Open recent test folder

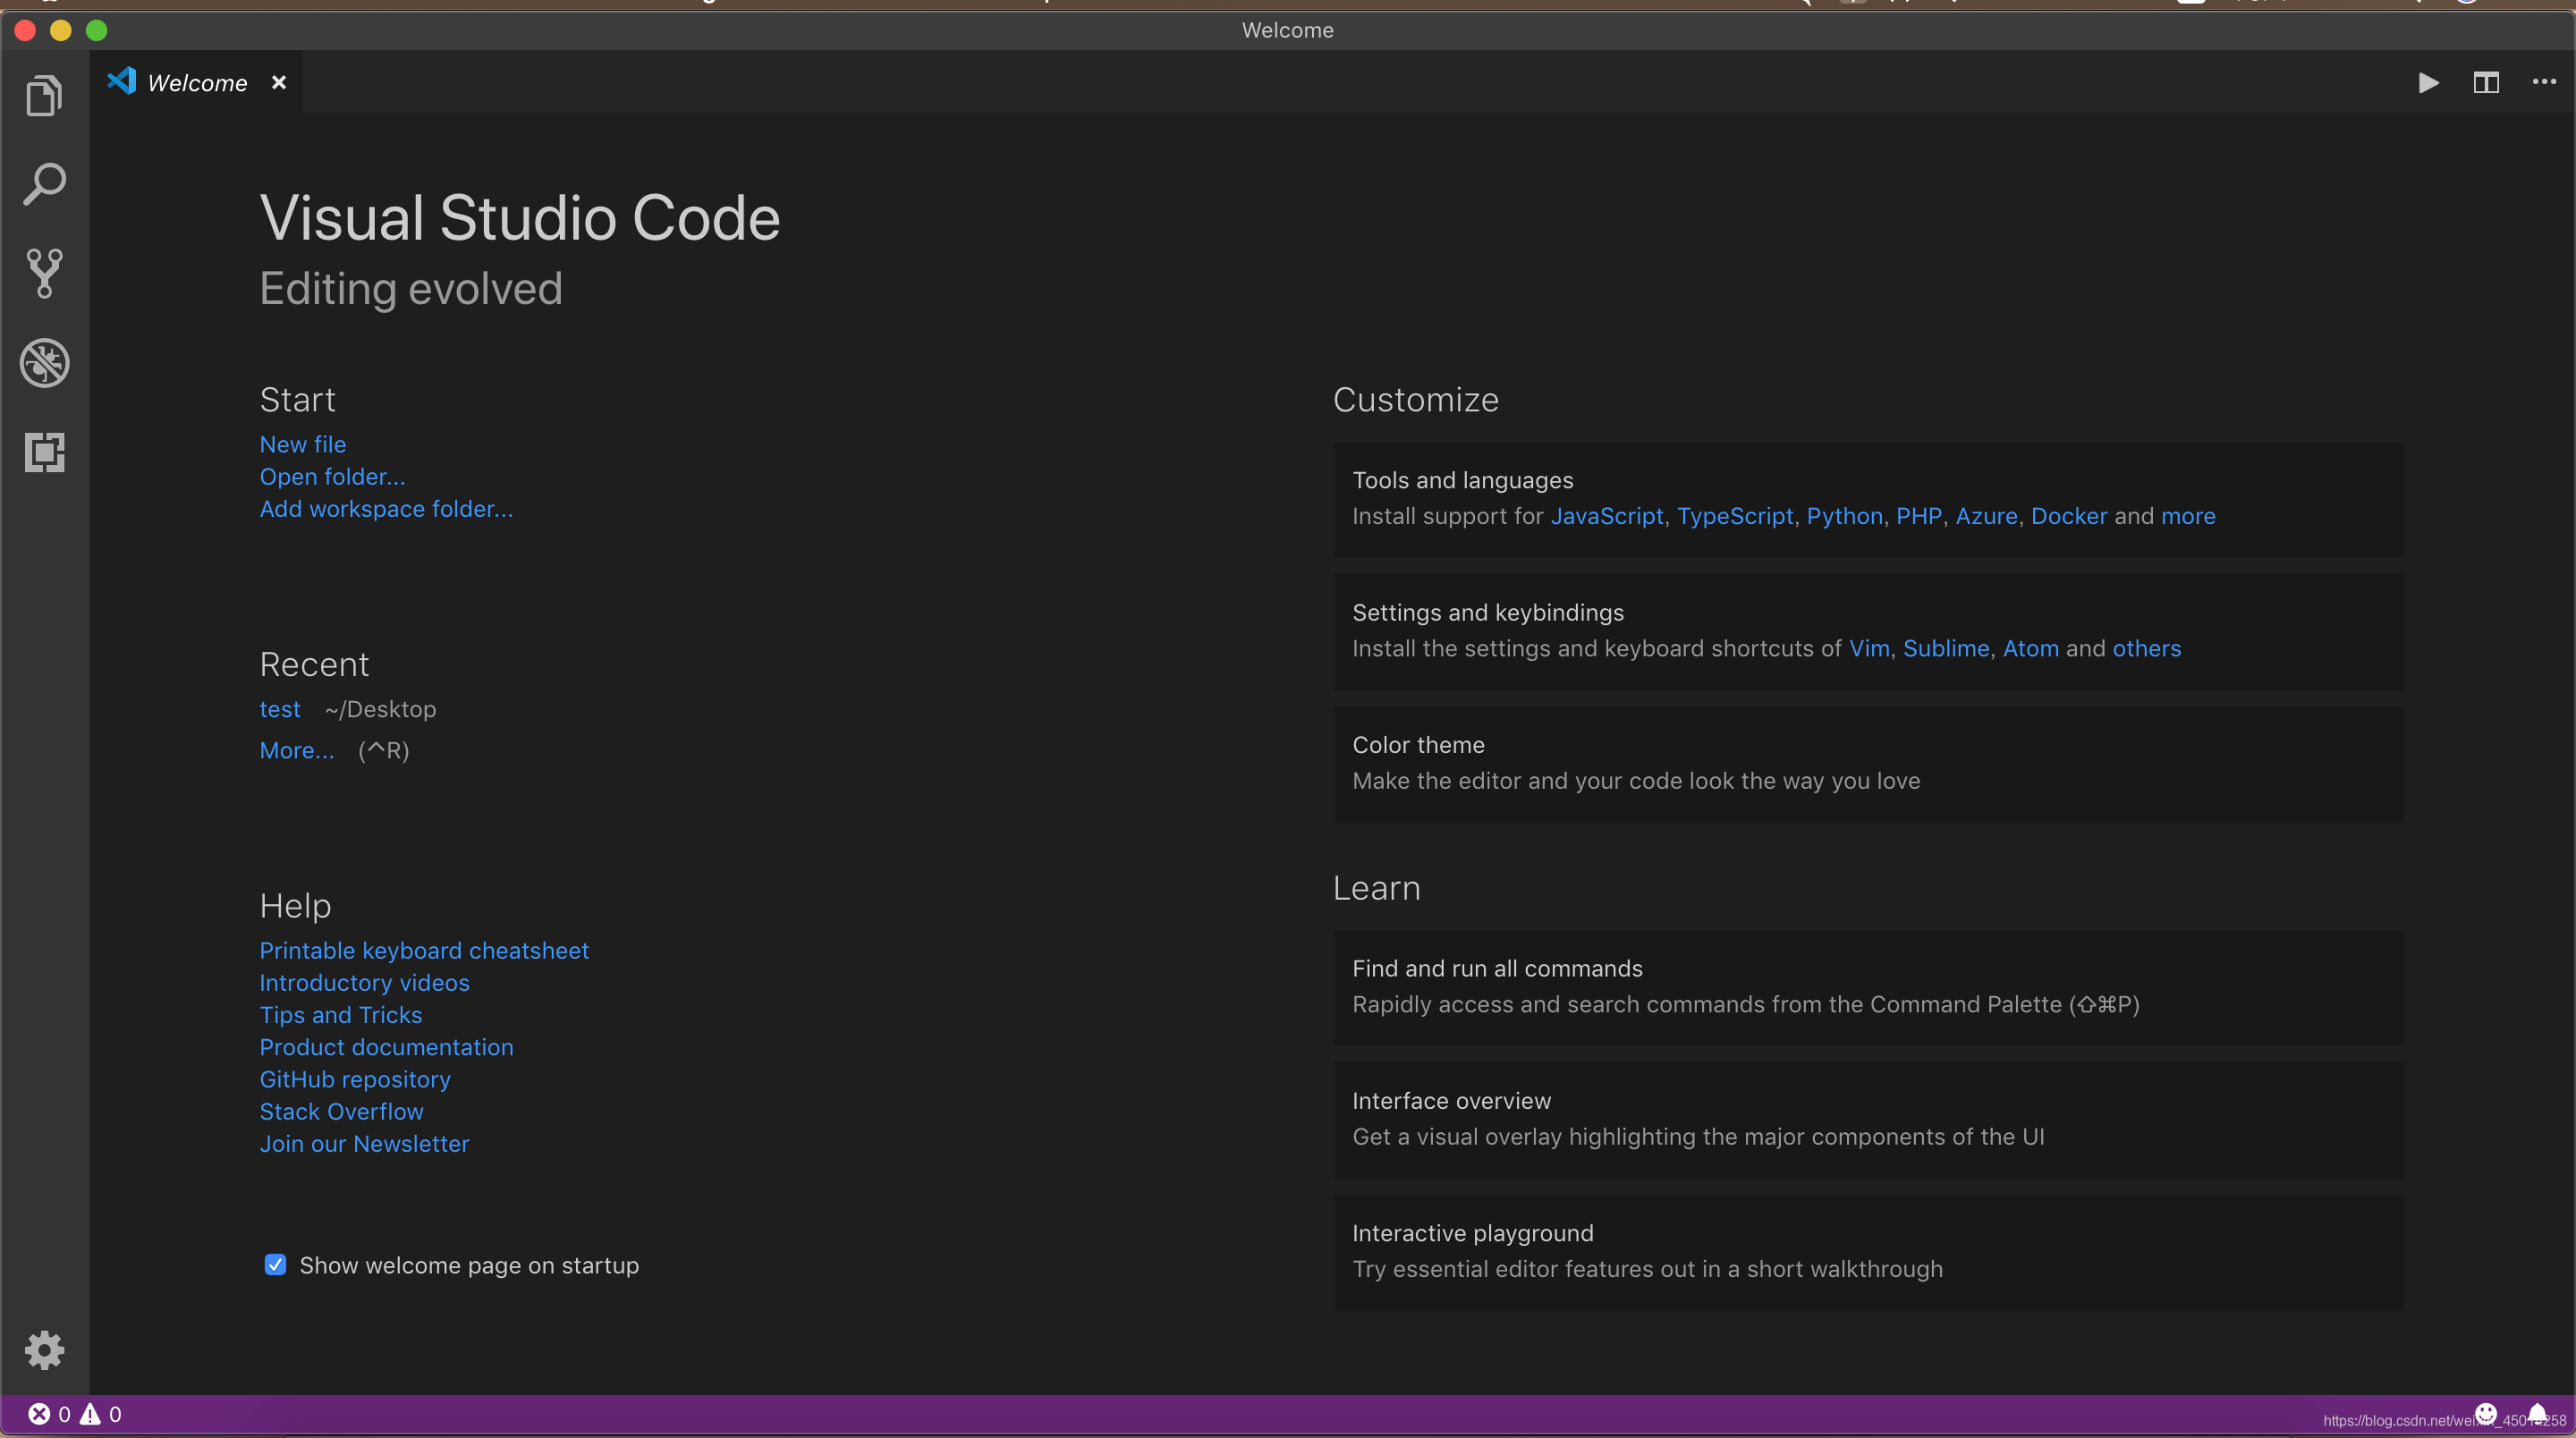tap(280, 709)
